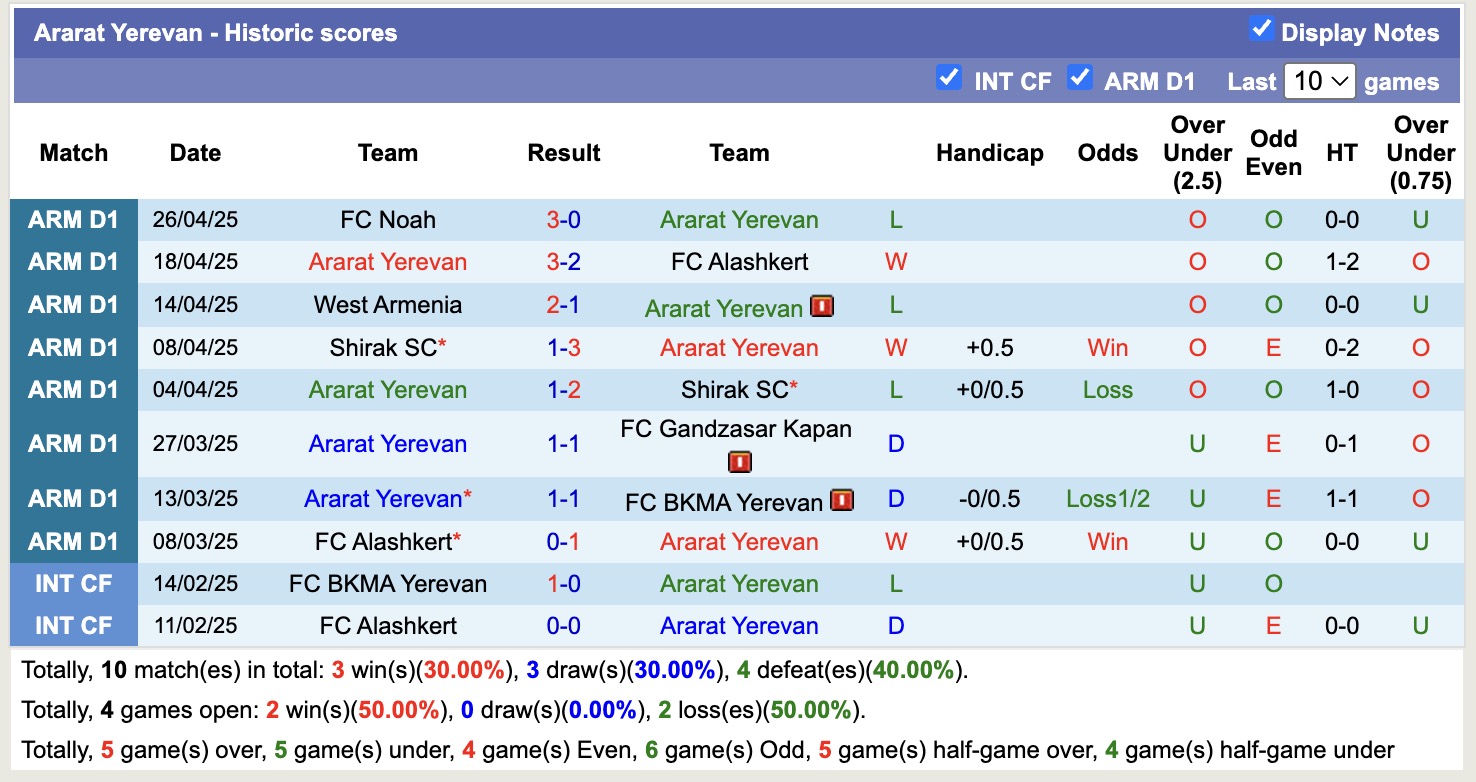Image resolution: width=1476 pixels, height=782 pixels.
Task: Click the Win odds label on the 08/04 row
Action: [x=1107, y=347]
